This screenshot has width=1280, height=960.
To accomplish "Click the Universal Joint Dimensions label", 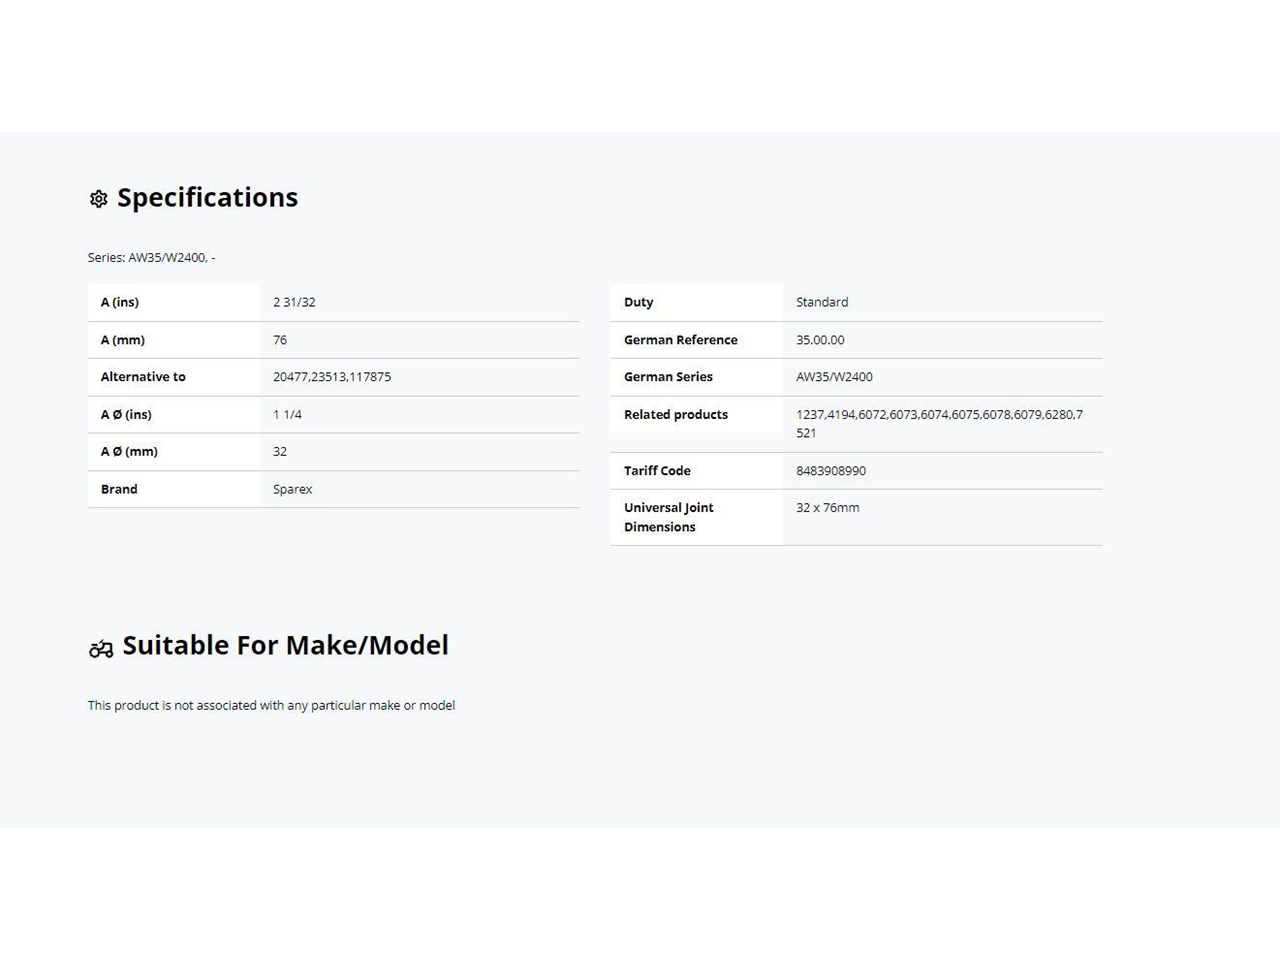I will point(669,517).
